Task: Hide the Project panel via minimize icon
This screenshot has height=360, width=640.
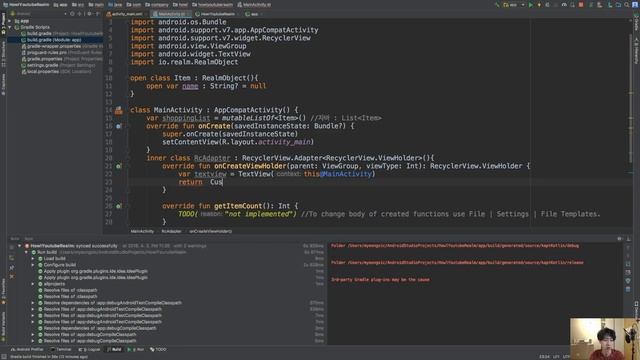Action: [x=98, y=13]
